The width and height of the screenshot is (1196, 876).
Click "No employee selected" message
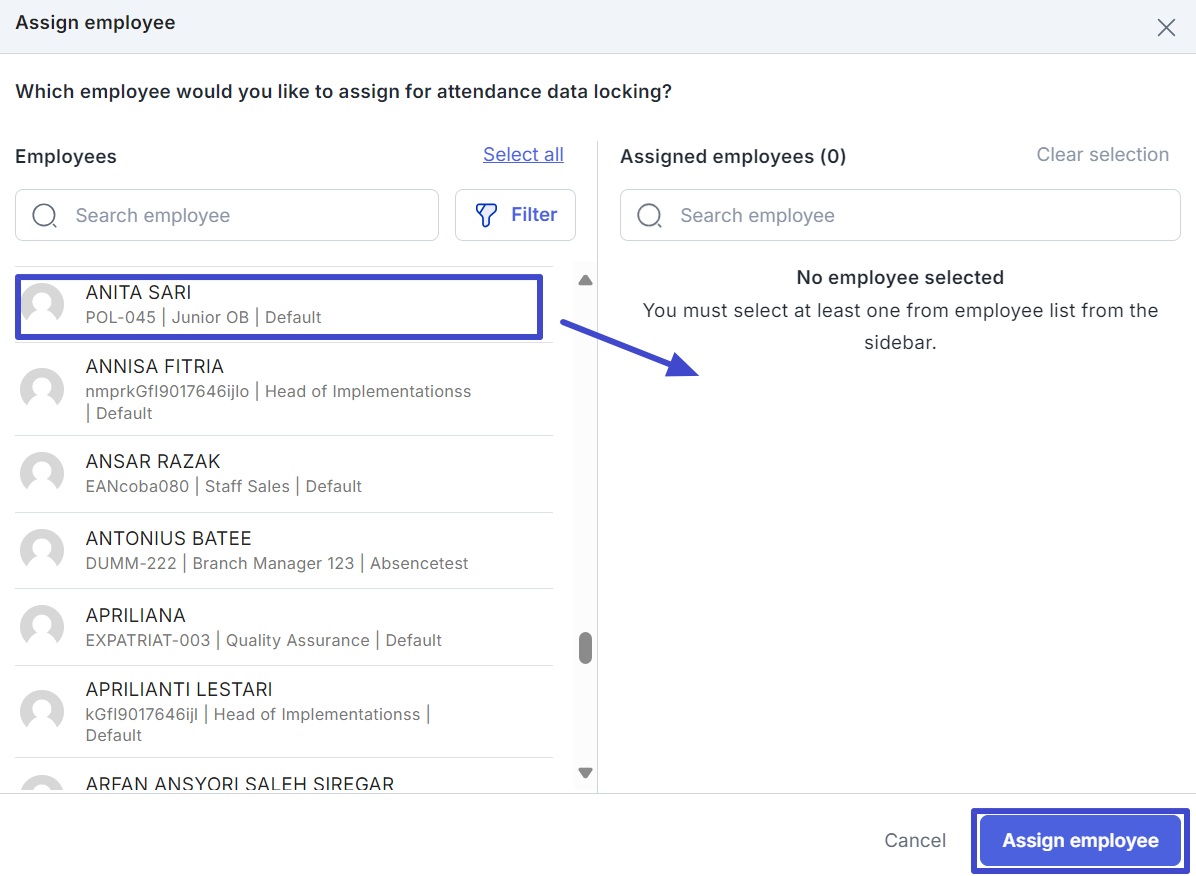[x=900, y=277]
